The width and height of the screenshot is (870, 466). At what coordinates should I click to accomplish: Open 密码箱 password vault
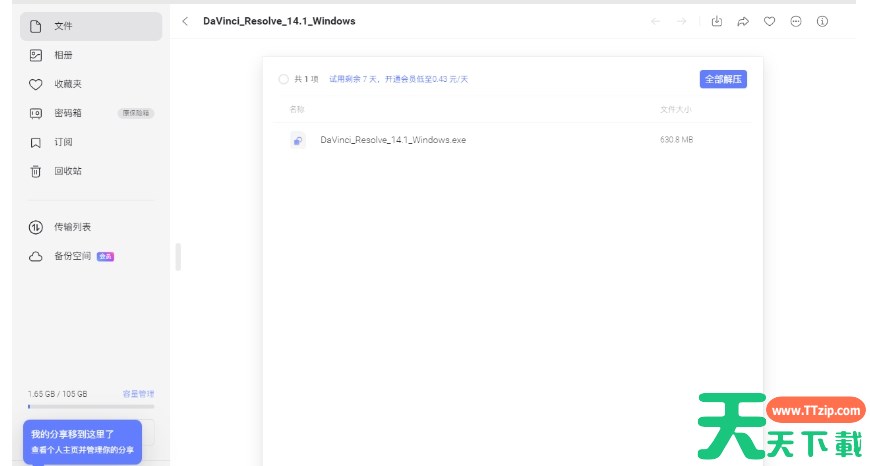[68, 113]
